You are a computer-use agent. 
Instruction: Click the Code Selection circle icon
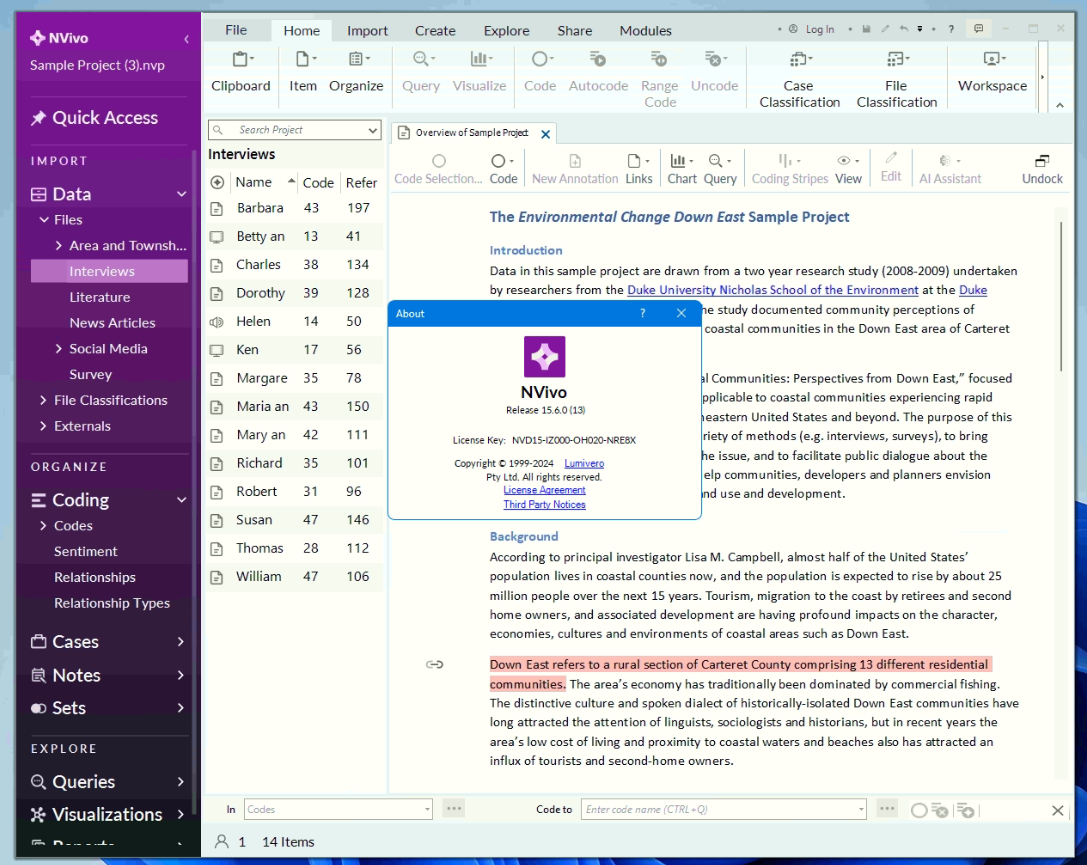(x=438, y=161)
